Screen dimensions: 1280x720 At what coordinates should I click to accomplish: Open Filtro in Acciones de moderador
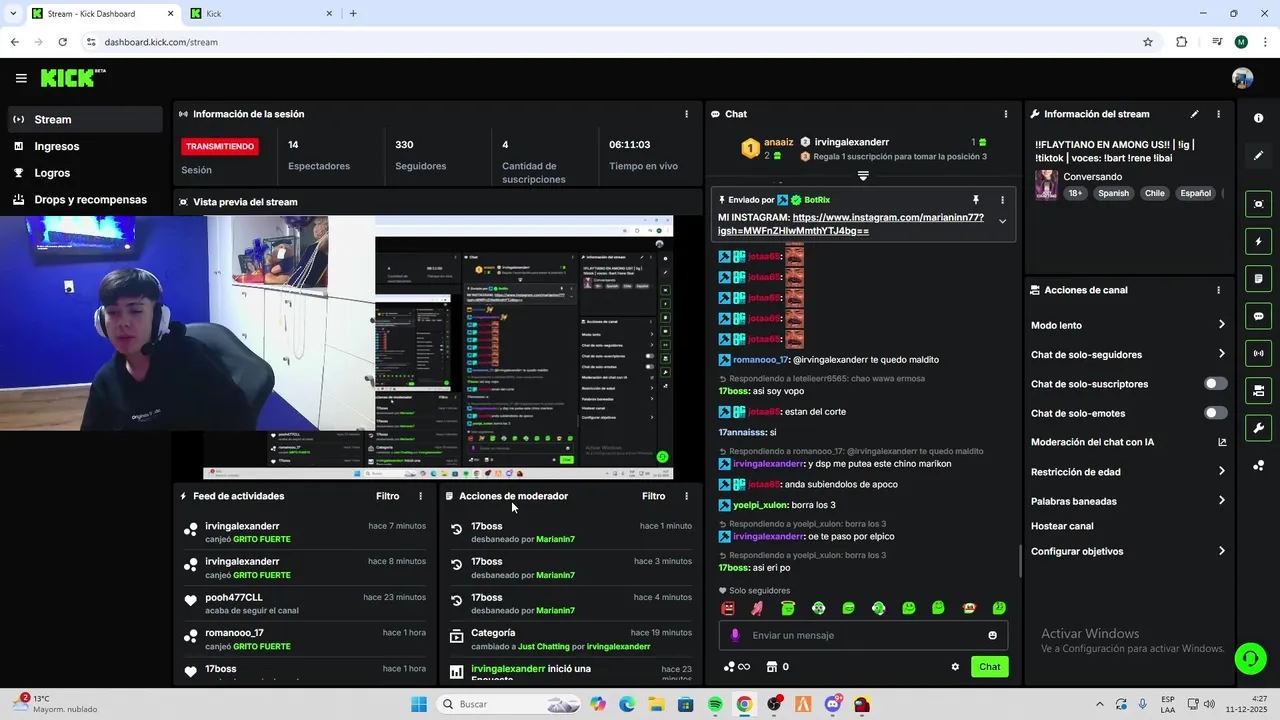(653, 496)
